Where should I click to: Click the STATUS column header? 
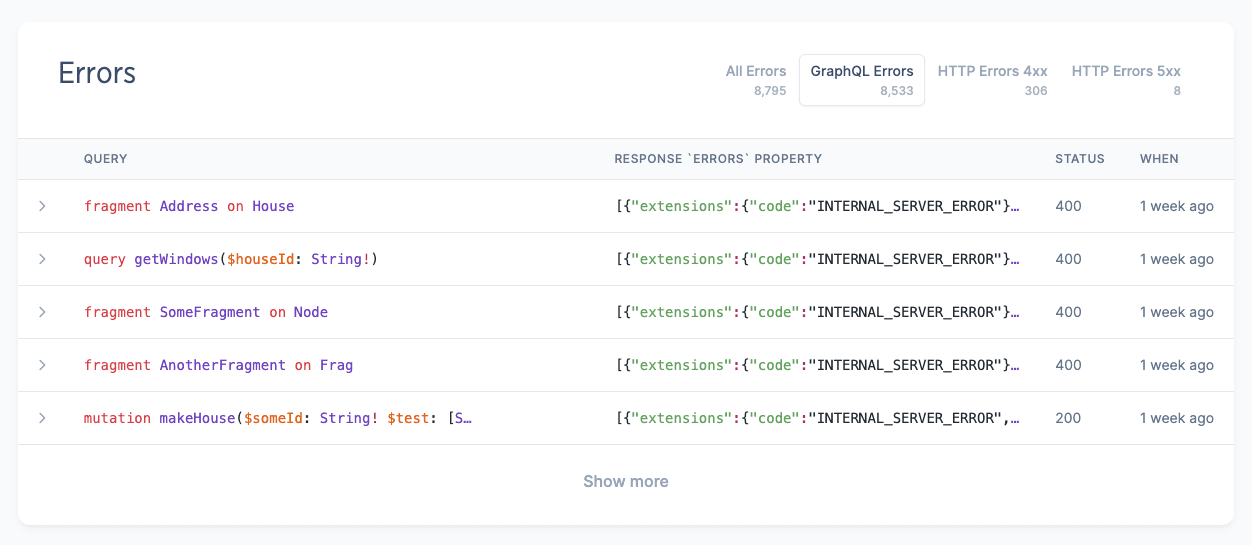pos(1079,159)
